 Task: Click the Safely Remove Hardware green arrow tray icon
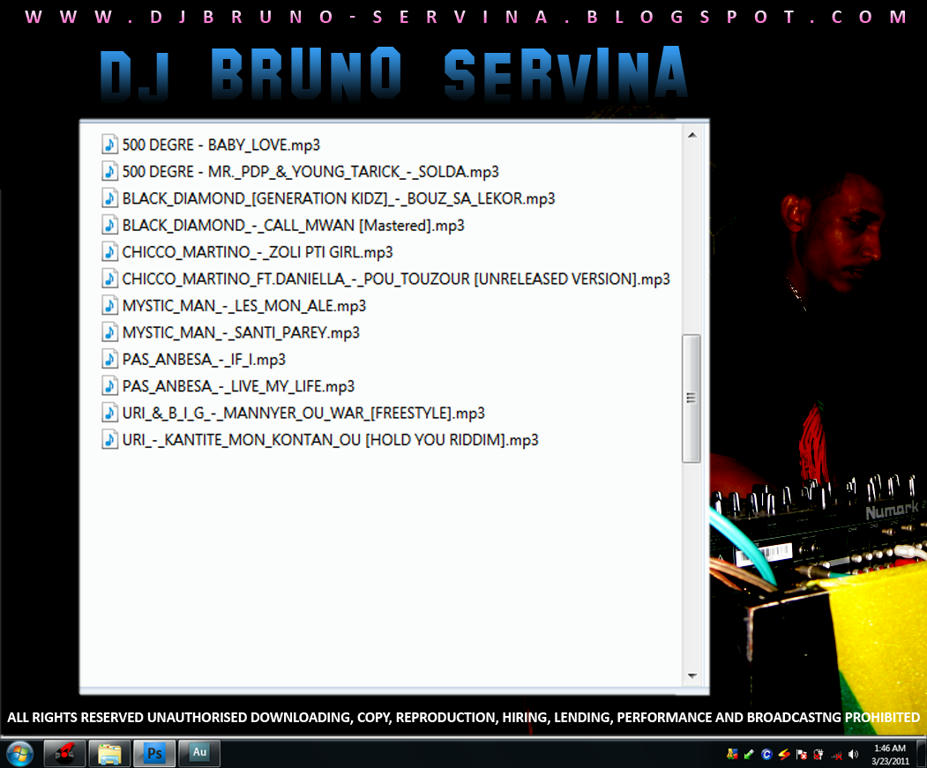click(748, 754)
